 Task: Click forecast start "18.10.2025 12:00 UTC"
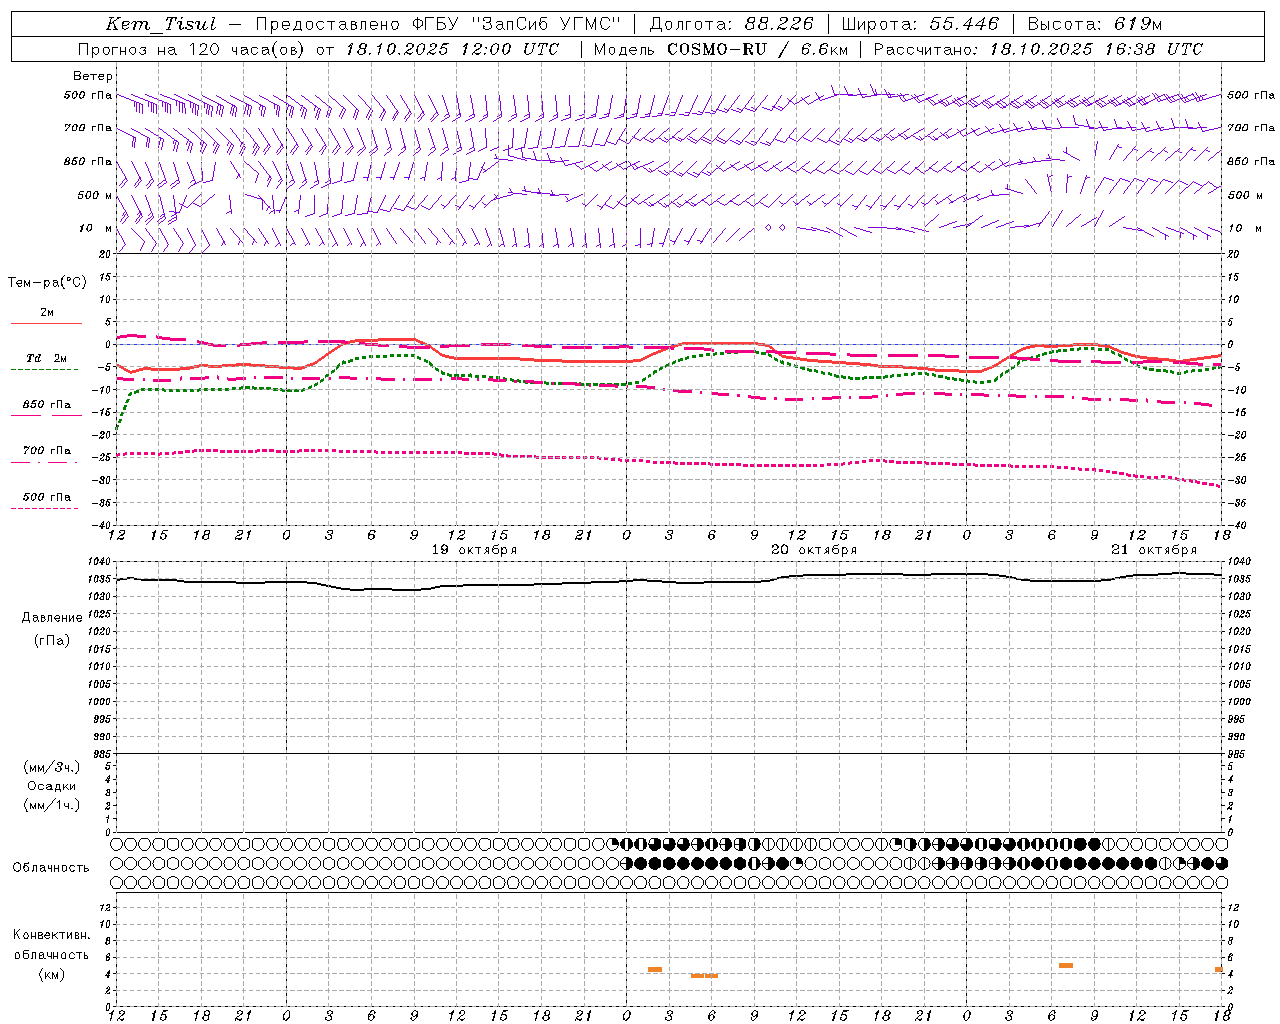pyautogui.click(x=452, y=49)
